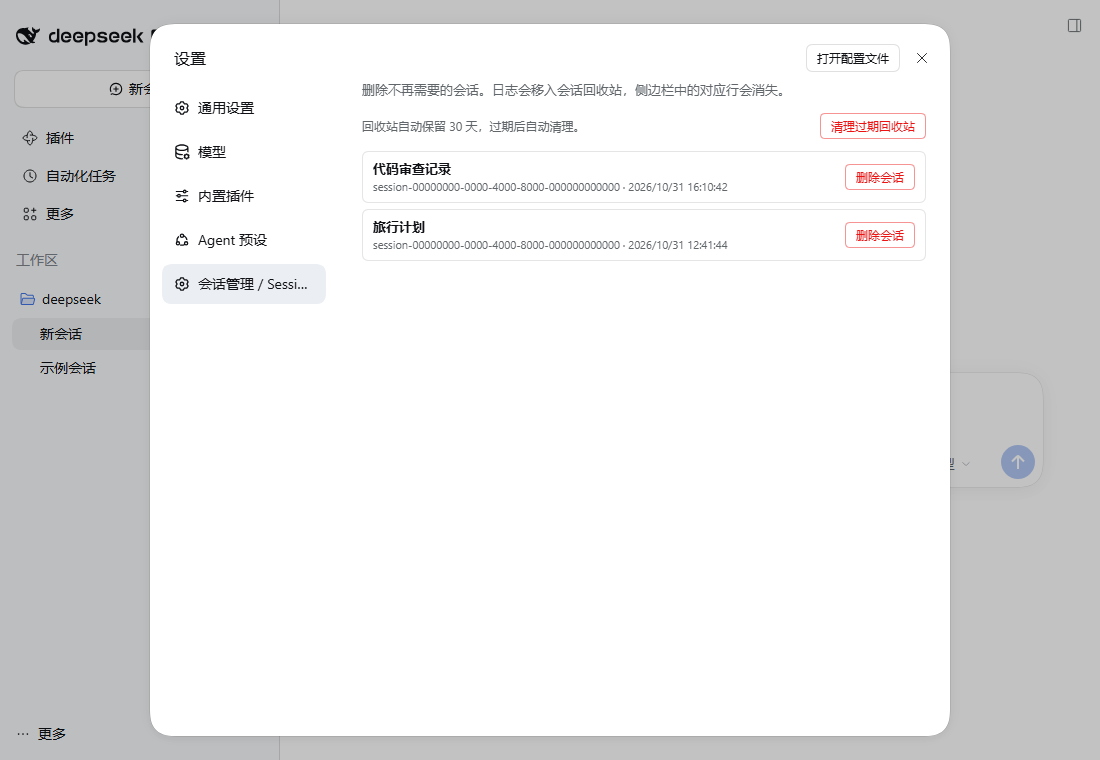Open 通用设置 in settings sidebar
The image size is (1100, 760).
(x=243, y=108)
